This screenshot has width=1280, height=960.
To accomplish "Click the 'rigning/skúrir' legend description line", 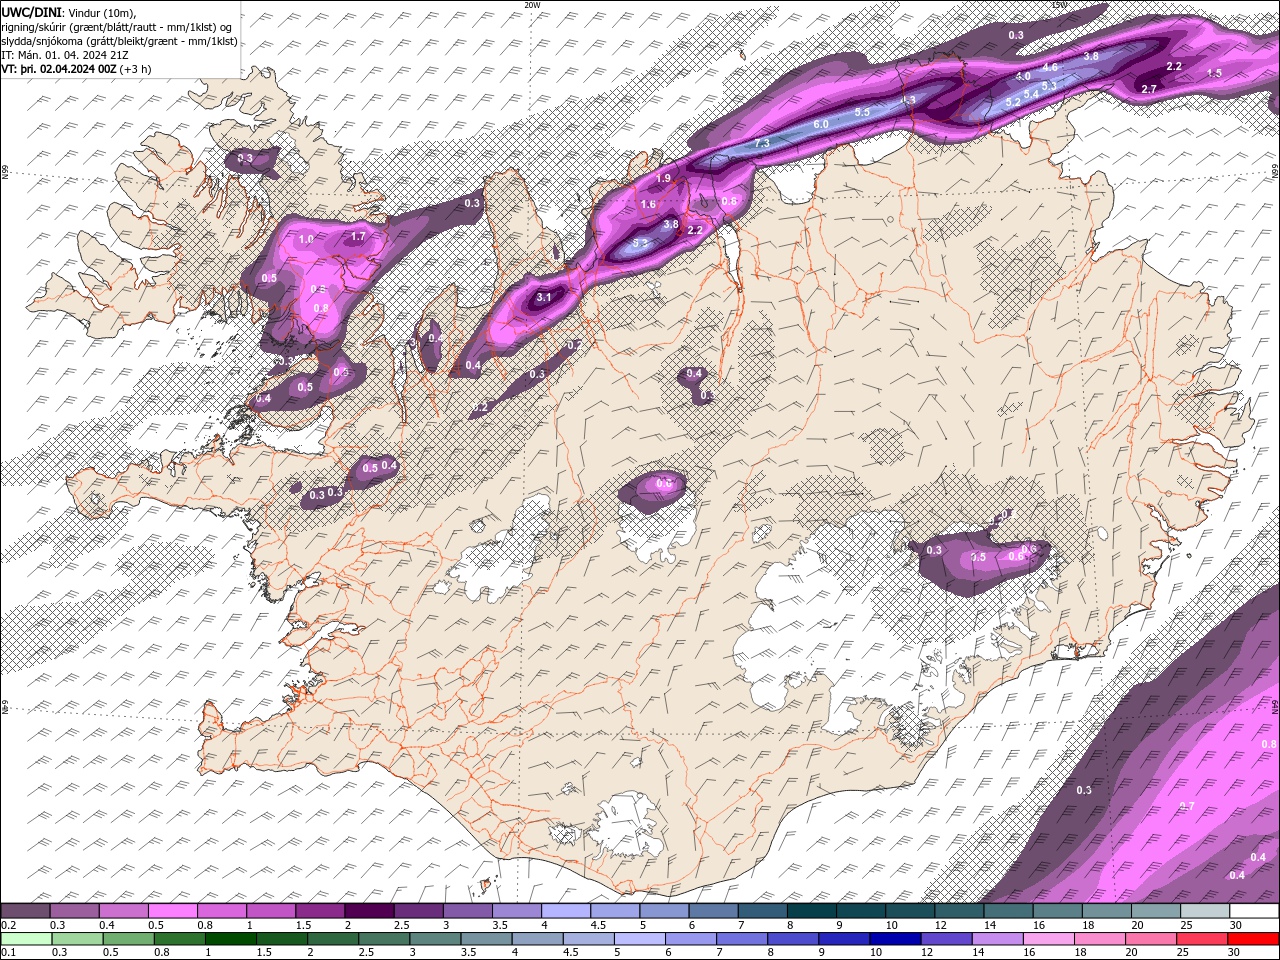I will (x=117, y=26).
